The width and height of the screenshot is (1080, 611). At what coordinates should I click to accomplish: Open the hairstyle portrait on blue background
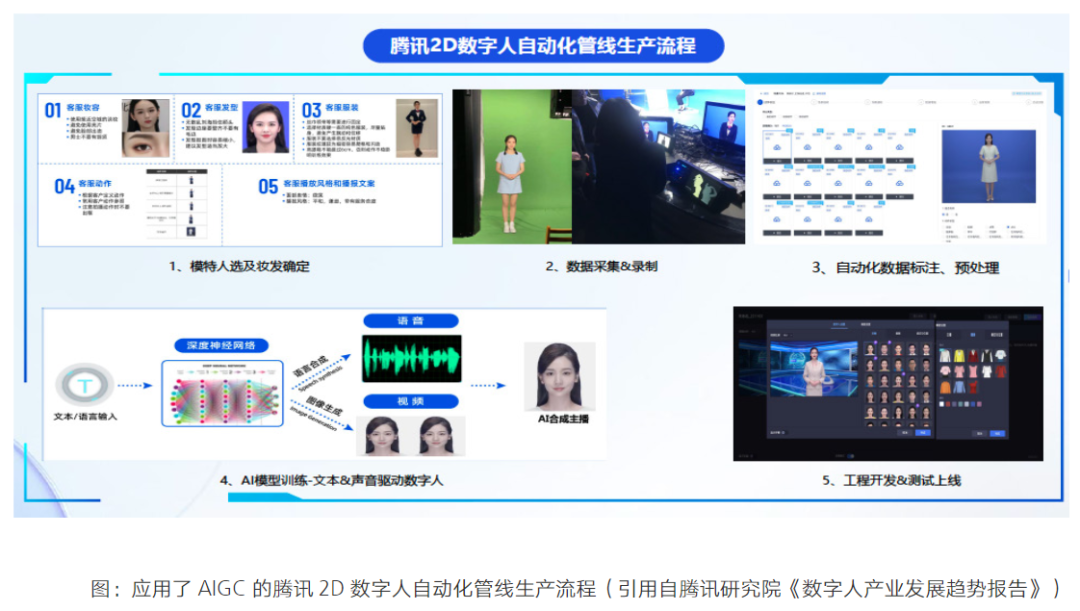266,127
